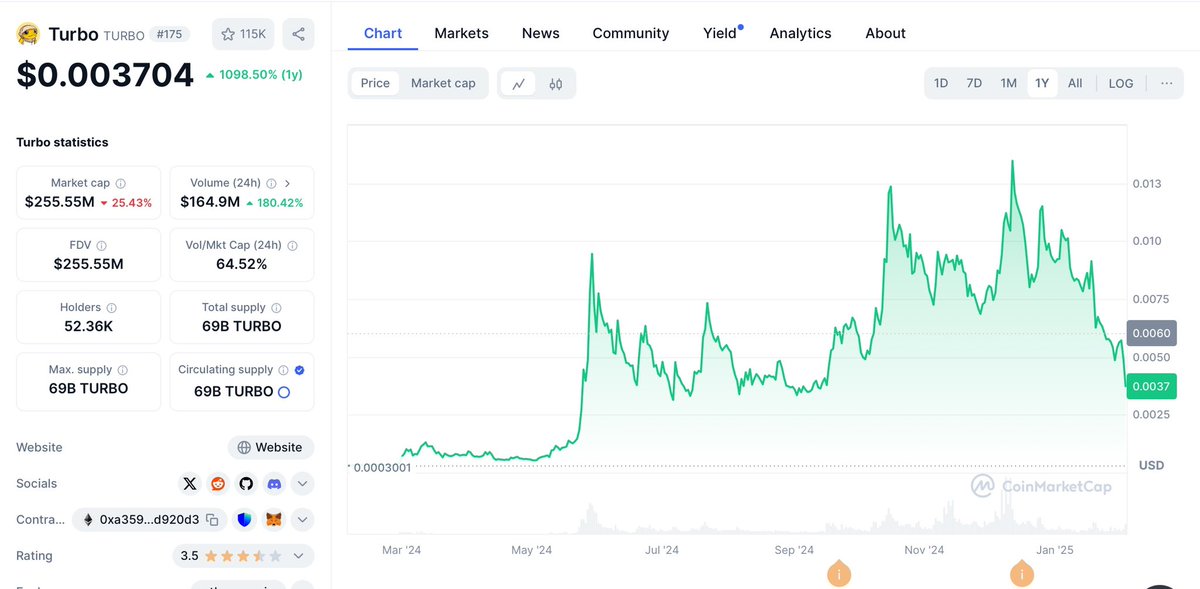Open the Community tab

pyautogui.click(x=631, y=33)
